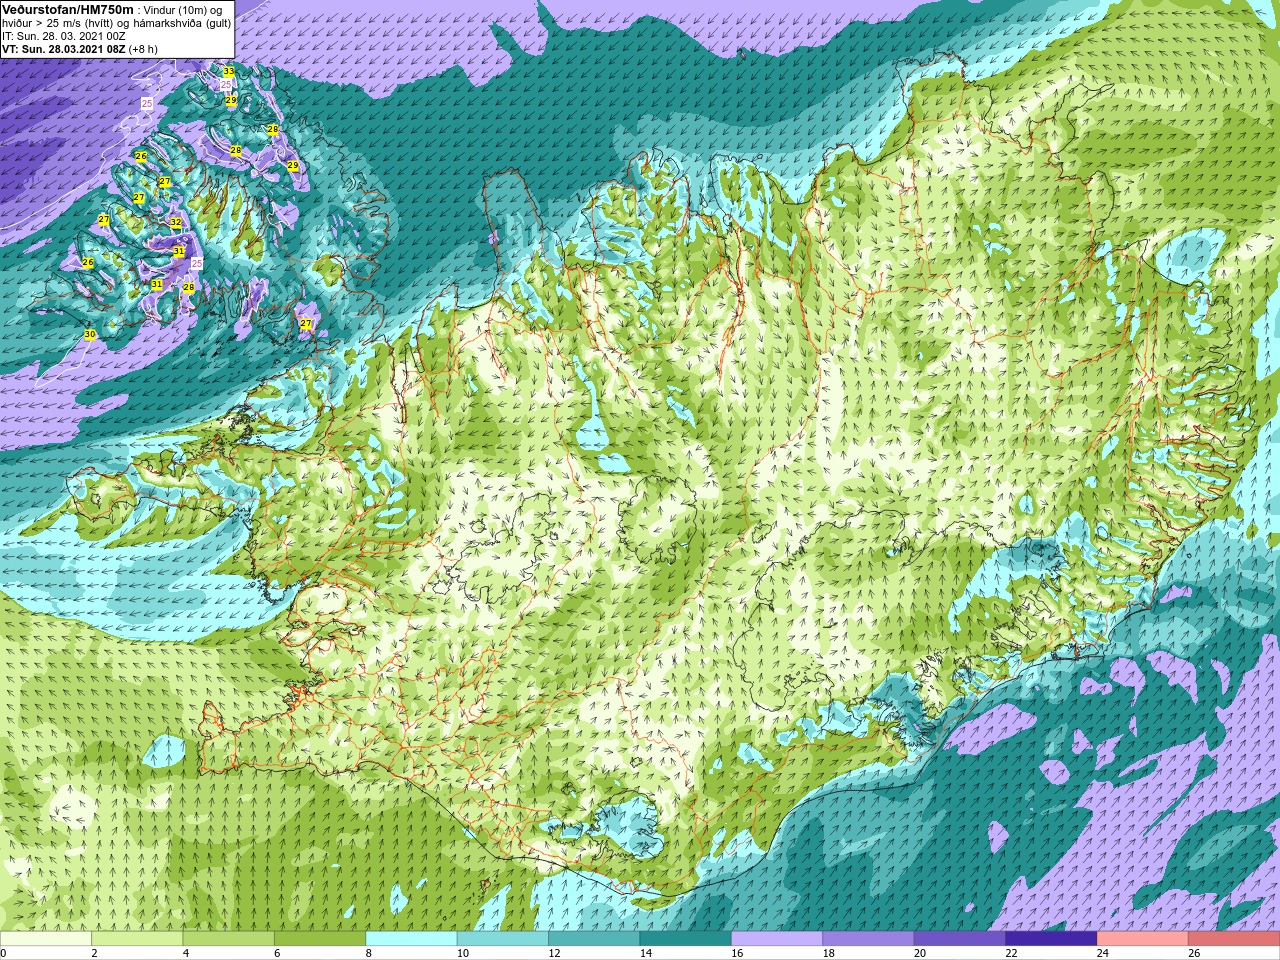The width and height of the screenshot is (1280, 960).
Task: Click the legend scale label "24"
Action: pos(1103,953)
